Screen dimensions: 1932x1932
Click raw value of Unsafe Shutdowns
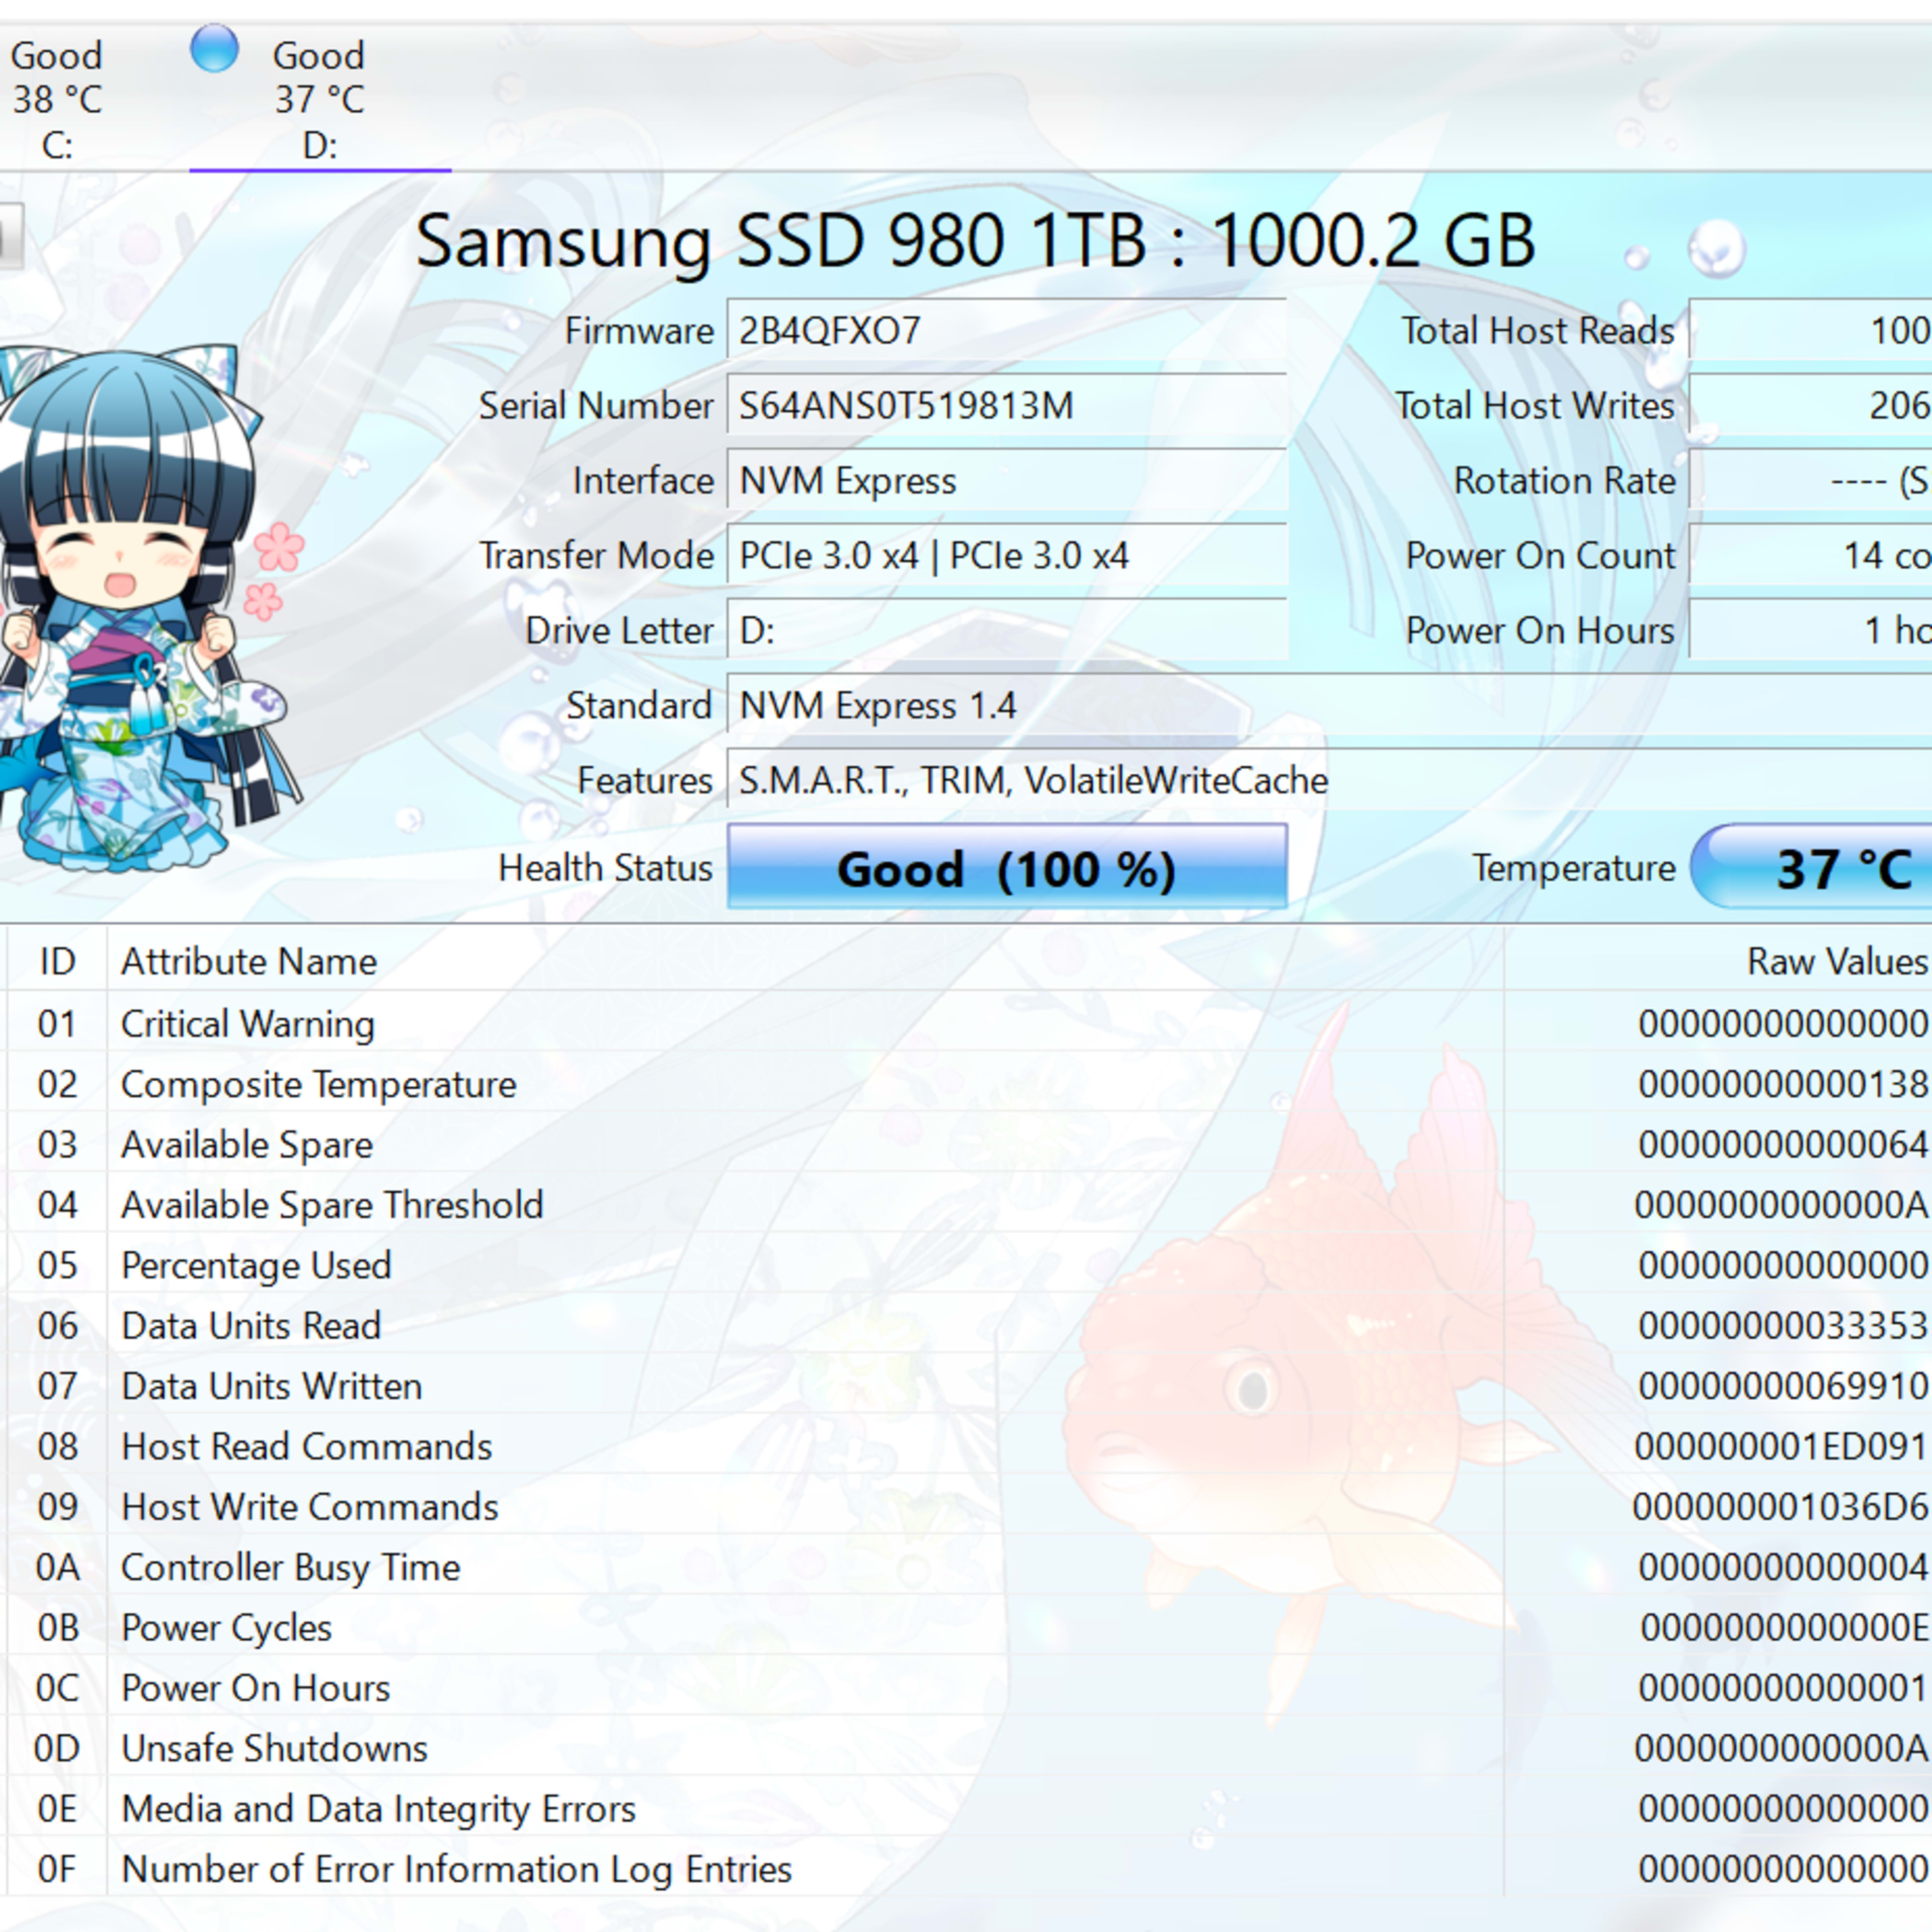(x=1782, y=1748)
